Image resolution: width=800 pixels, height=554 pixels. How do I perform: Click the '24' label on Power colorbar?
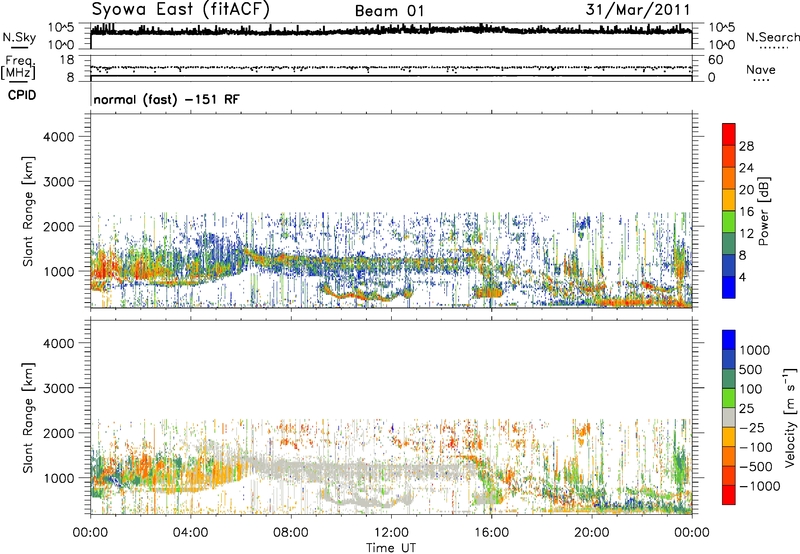click(746, 168)
